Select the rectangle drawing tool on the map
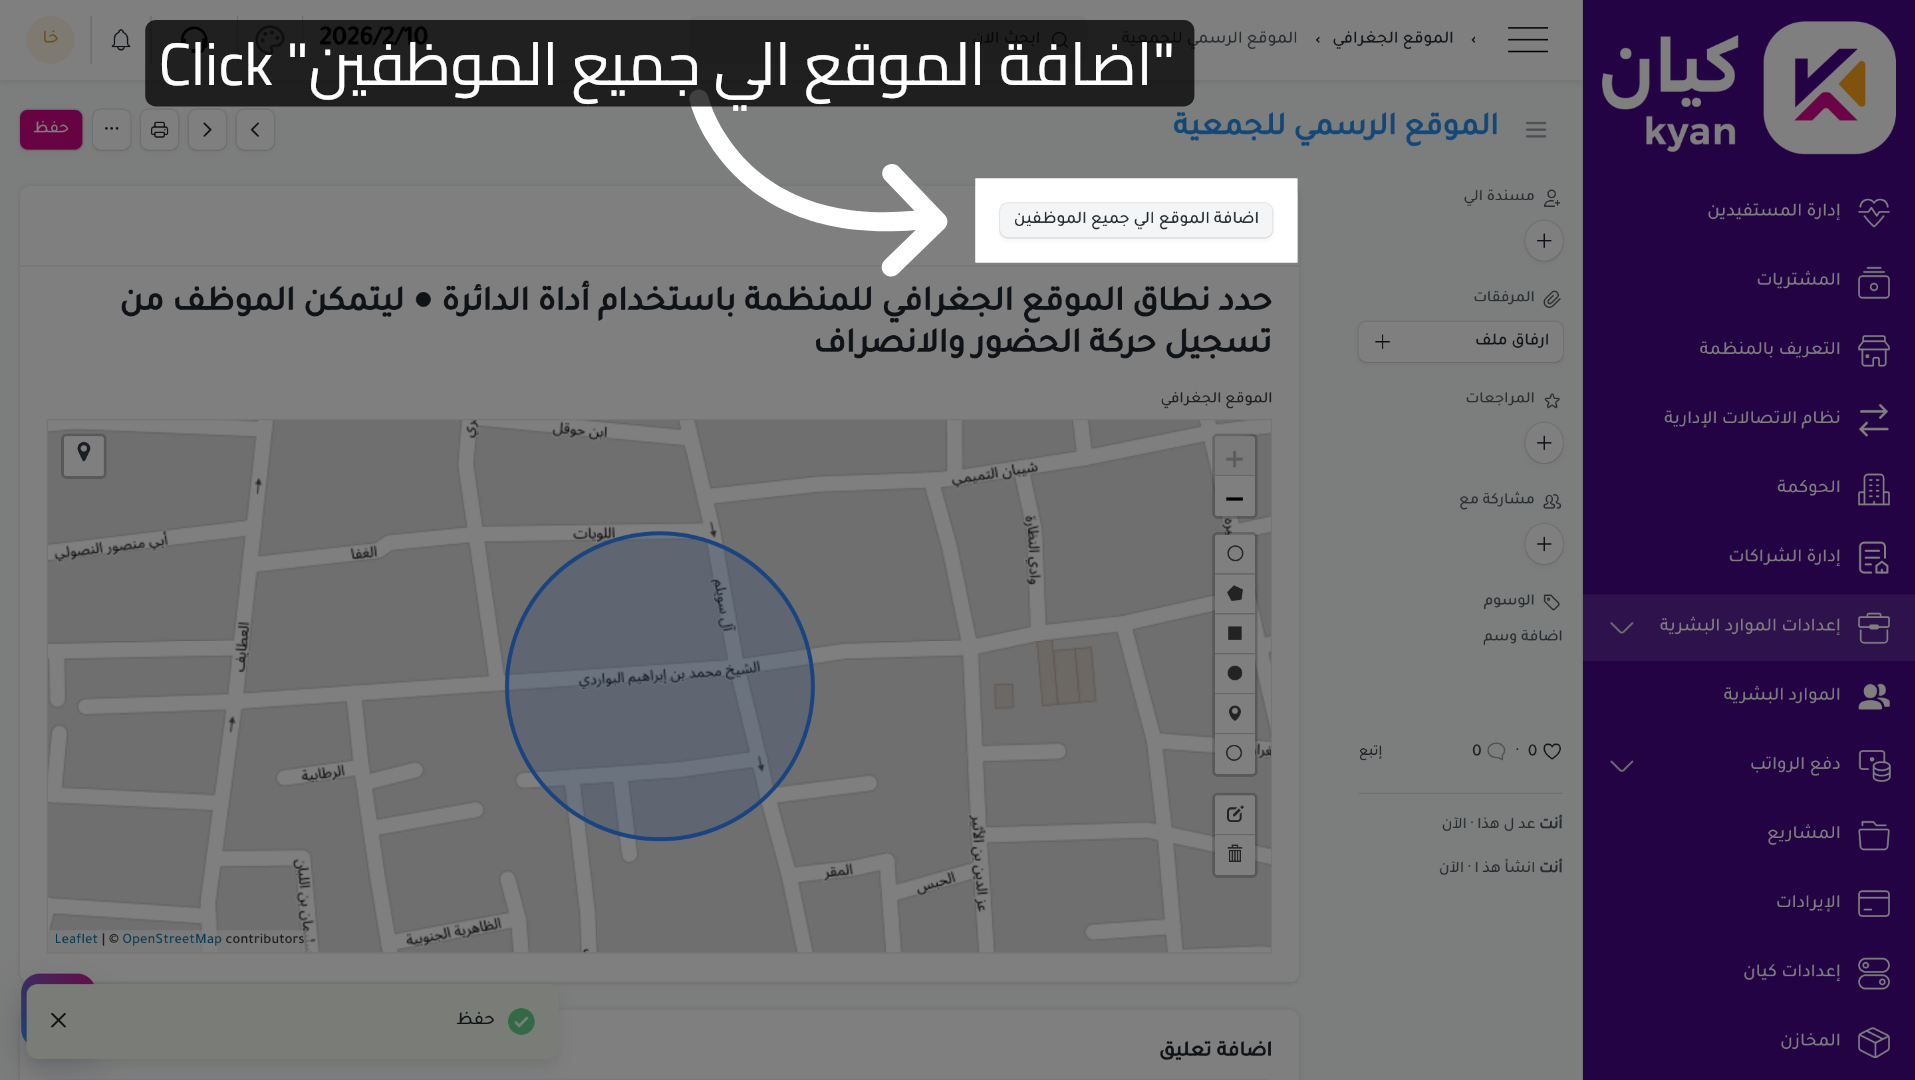The height and width of the screenshot is (1080, 1915). (x=1234, y=633)
